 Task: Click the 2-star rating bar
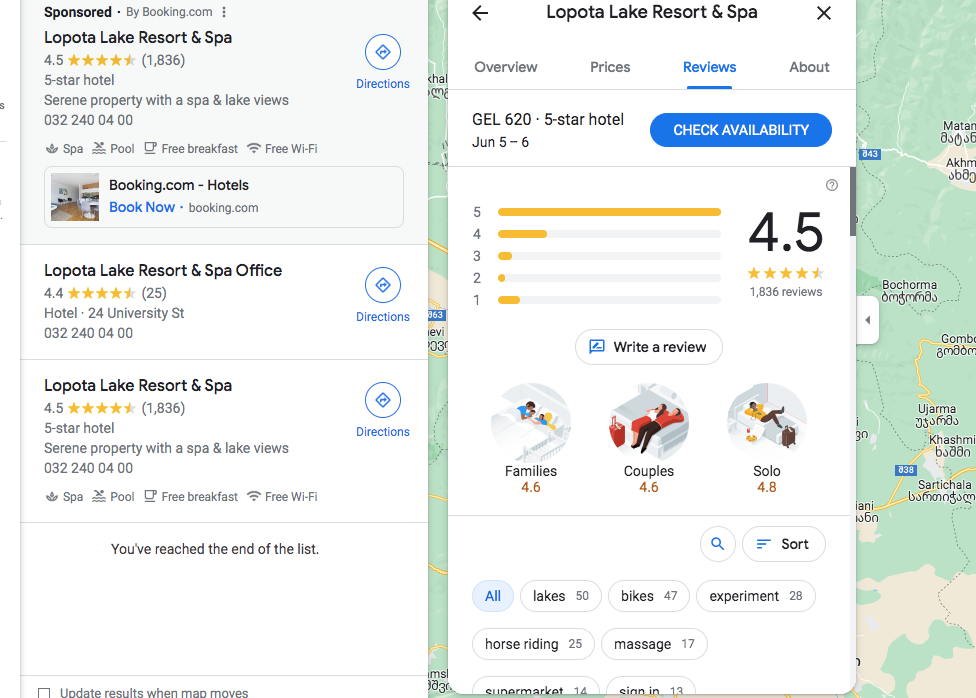click(609, 278)
